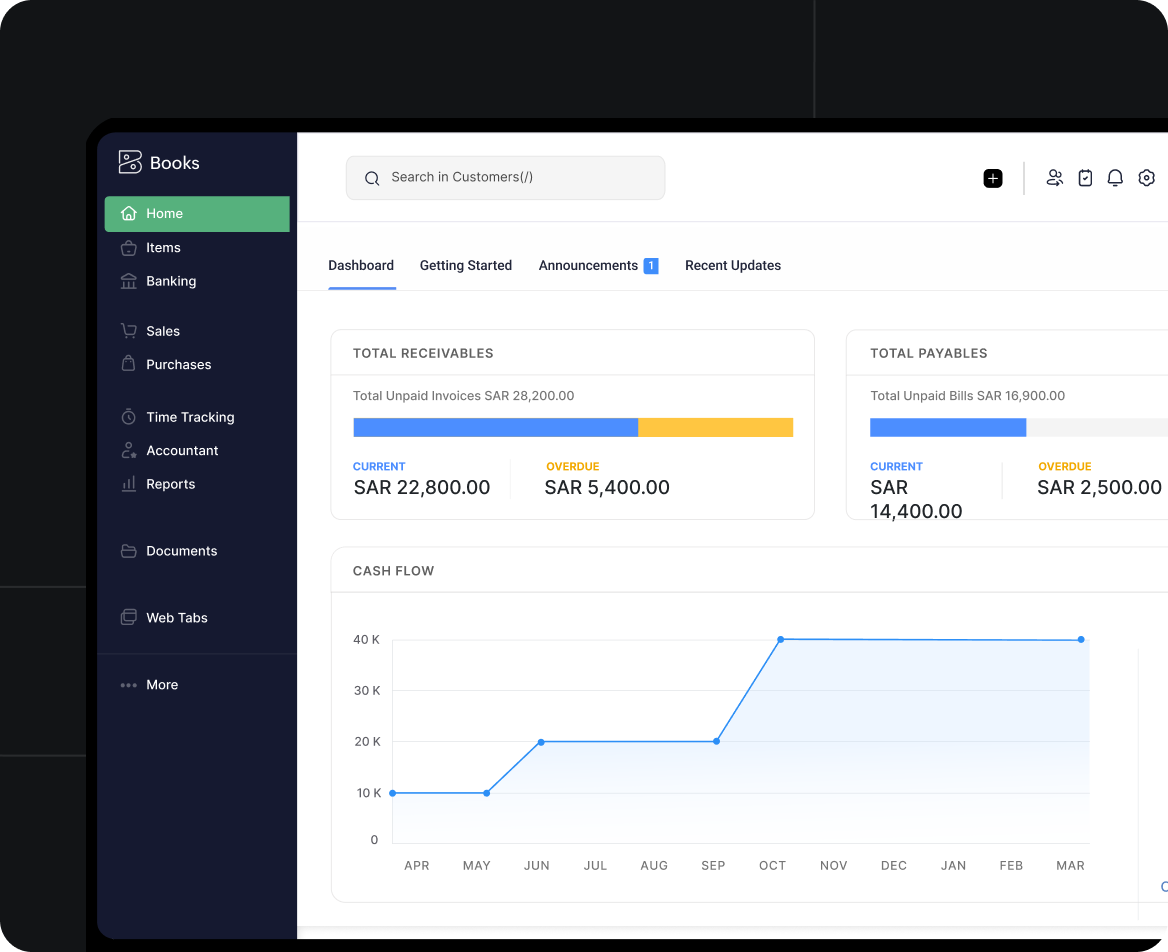Select the Recent Updates tab

(x=732, y=266)
